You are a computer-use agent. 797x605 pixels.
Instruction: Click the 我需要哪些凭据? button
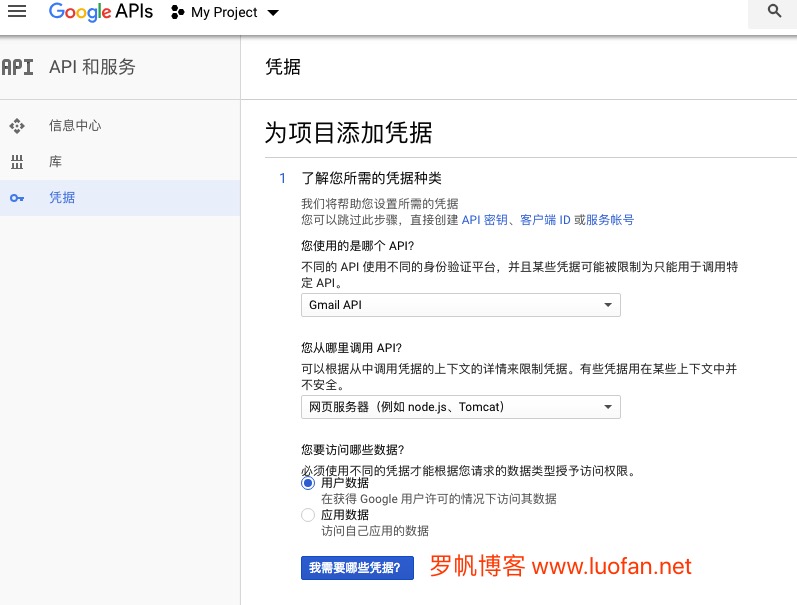[x=357, y=568]
